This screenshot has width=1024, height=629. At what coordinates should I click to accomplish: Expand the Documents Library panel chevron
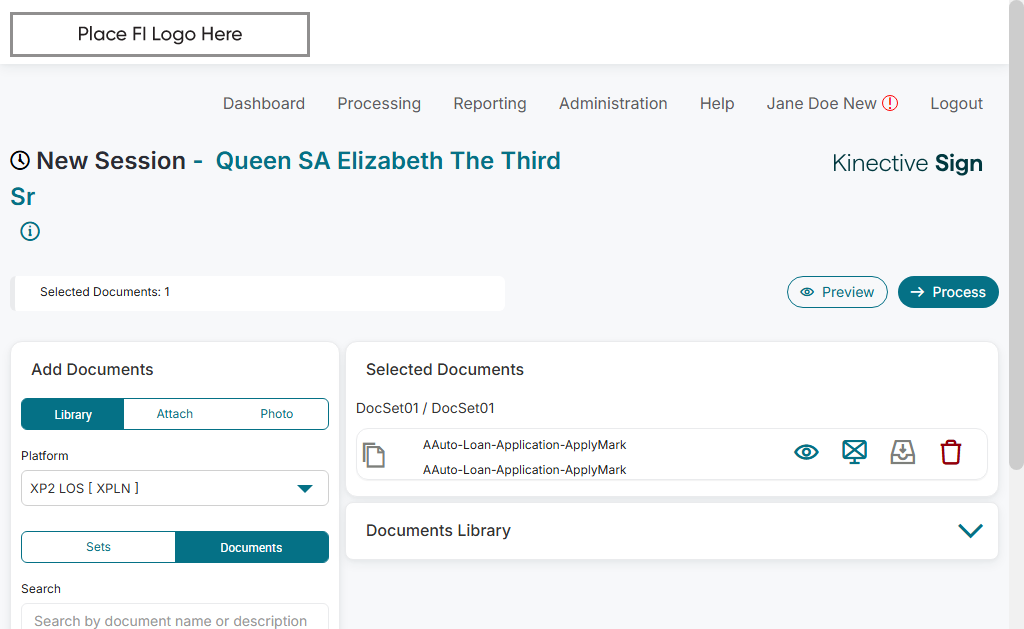click(970, 531)
